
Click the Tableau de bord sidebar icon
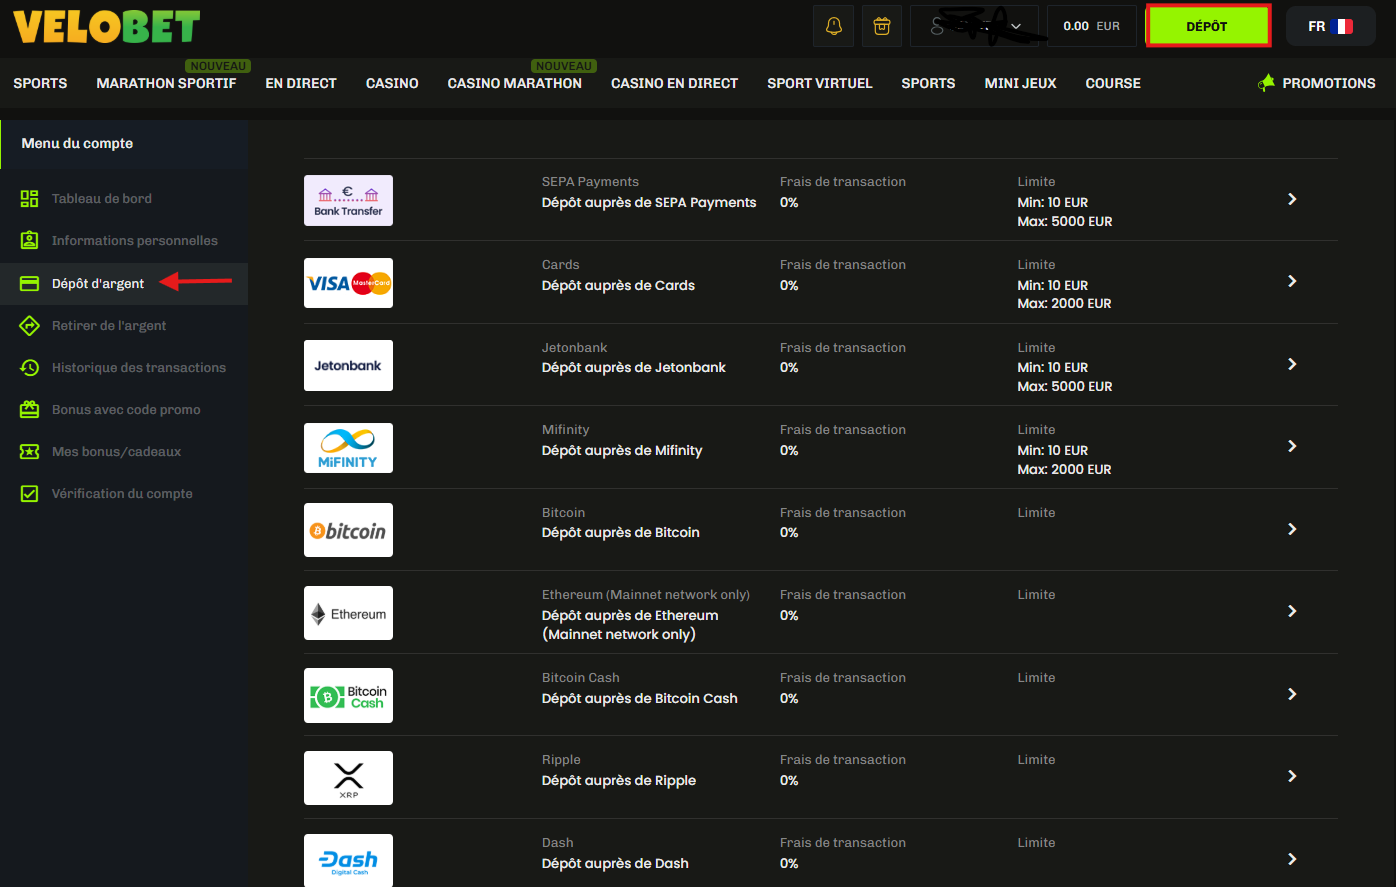point(30,199)
